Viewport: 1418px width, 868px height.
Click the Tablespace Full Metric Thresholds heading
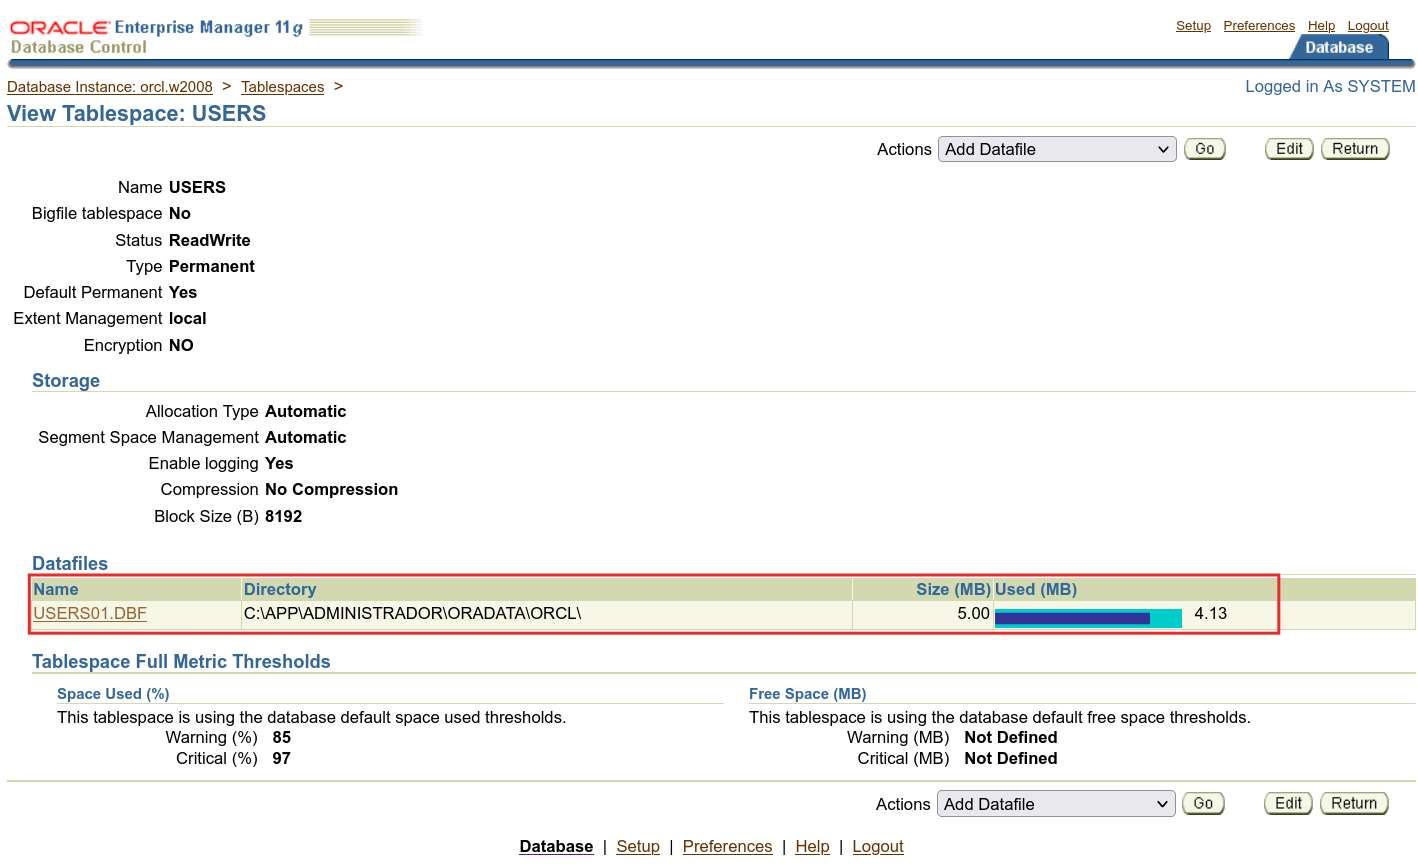(181, 662)
